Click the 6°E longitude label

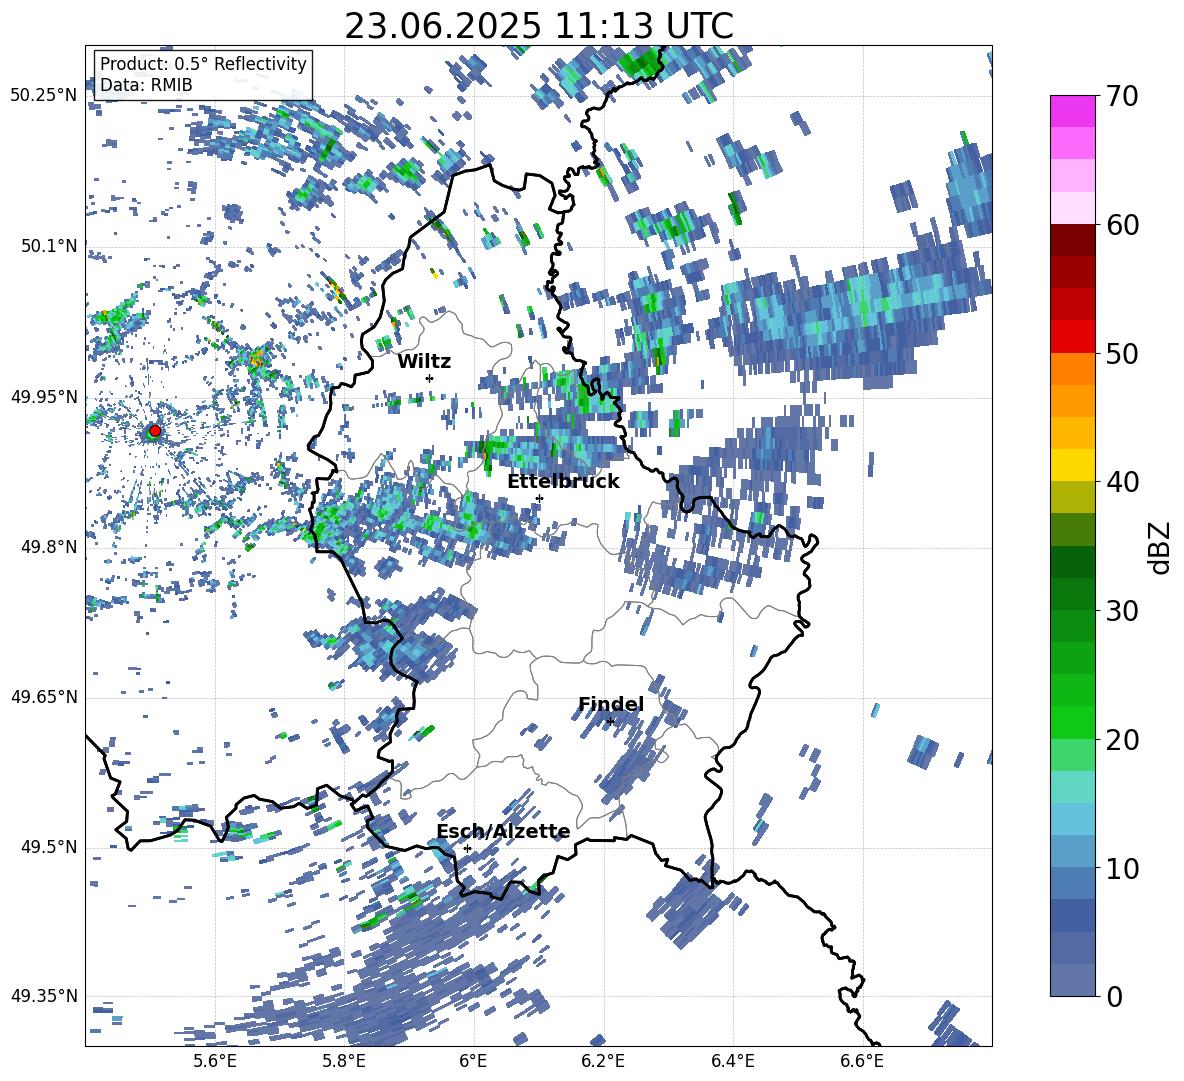473,1061
